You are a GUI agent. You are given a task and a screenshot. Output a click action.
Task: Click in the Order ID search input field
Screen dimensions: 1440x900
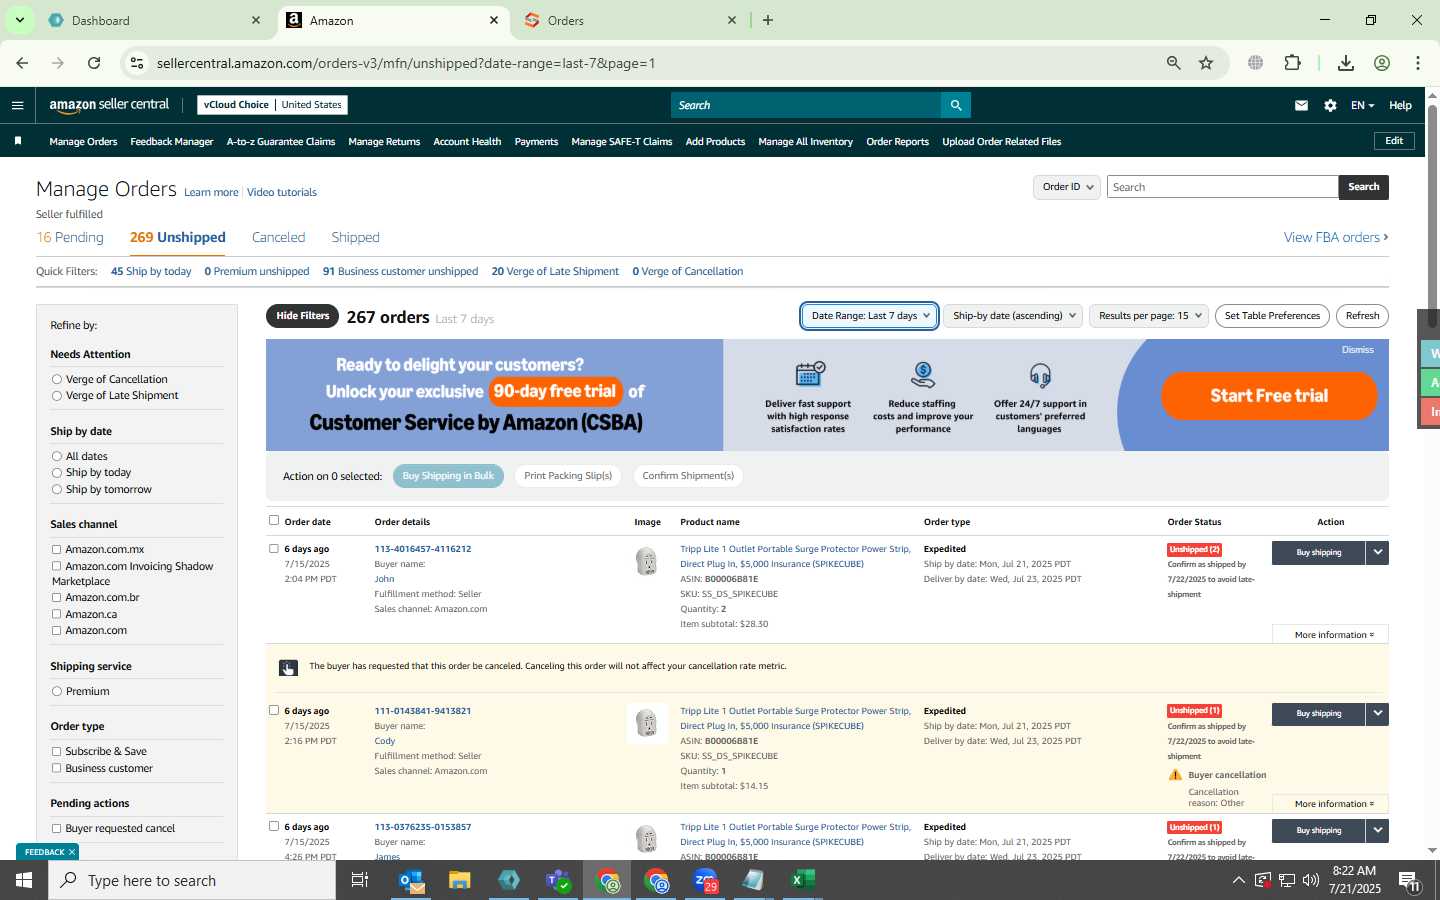tap(1222, 187)
